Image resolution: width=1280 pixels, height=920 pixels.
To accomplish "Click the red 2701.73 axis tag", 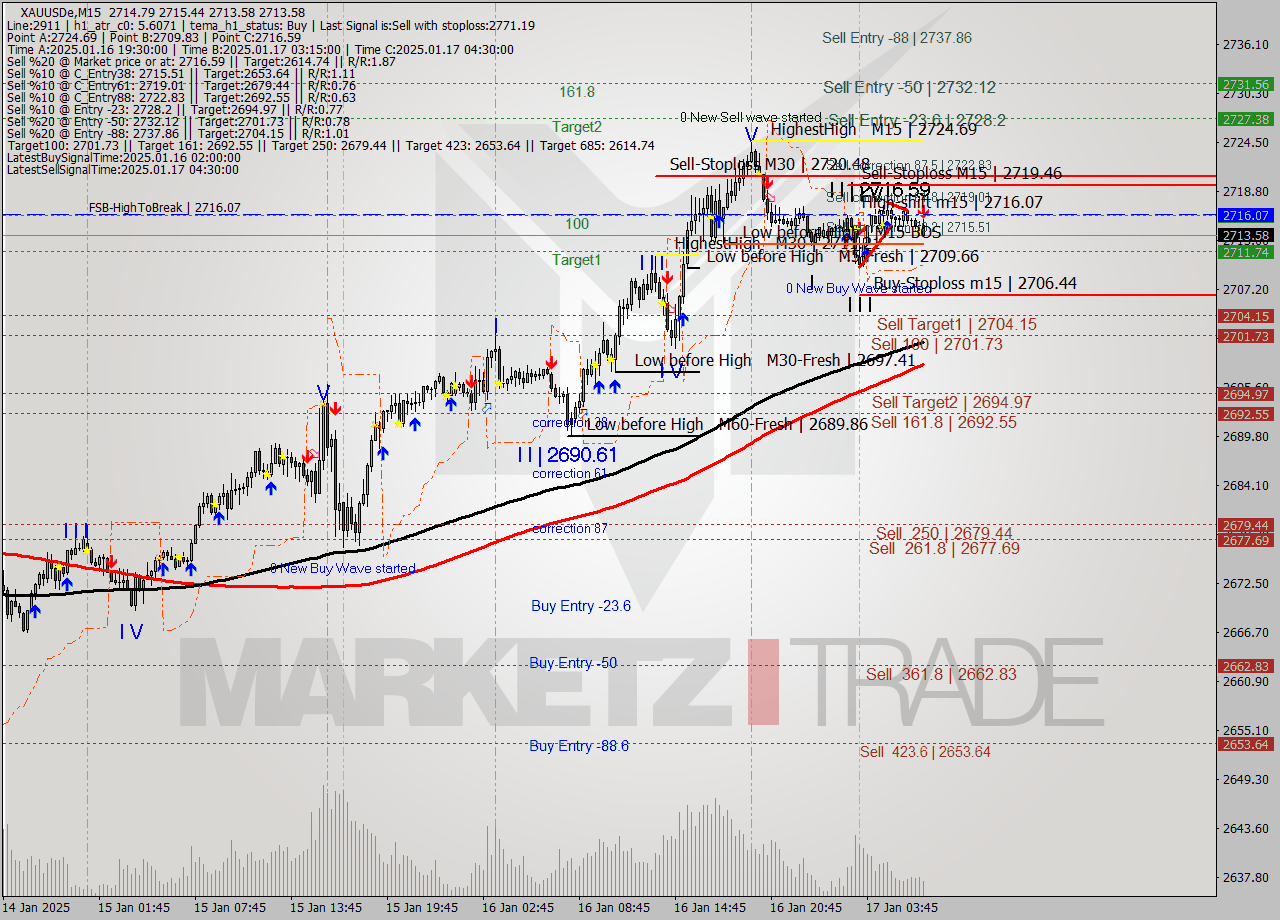I will pyautogui.click(x=1246, y=336).
